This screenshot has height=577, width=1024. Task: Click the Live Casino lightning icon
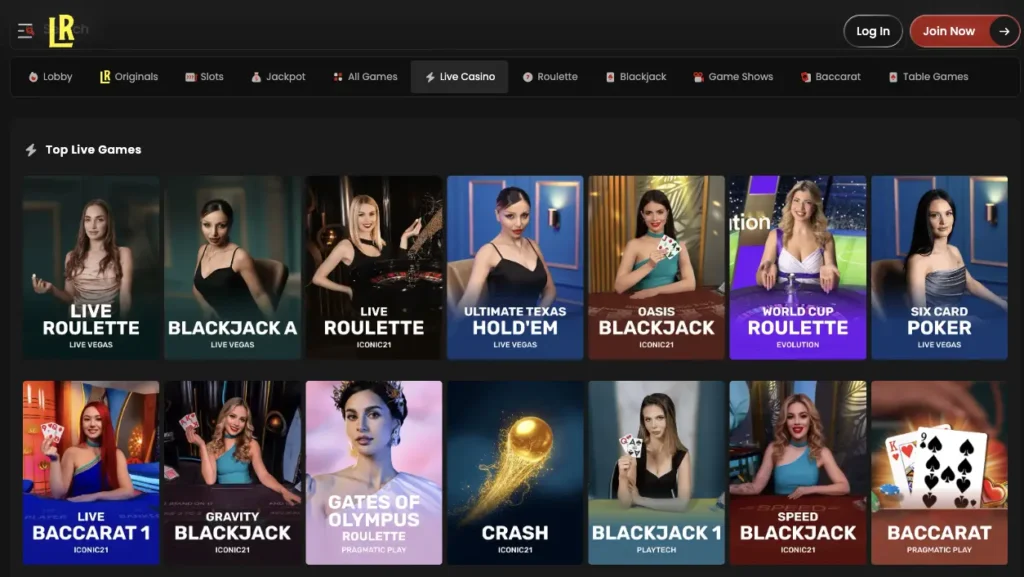point(430,77)
